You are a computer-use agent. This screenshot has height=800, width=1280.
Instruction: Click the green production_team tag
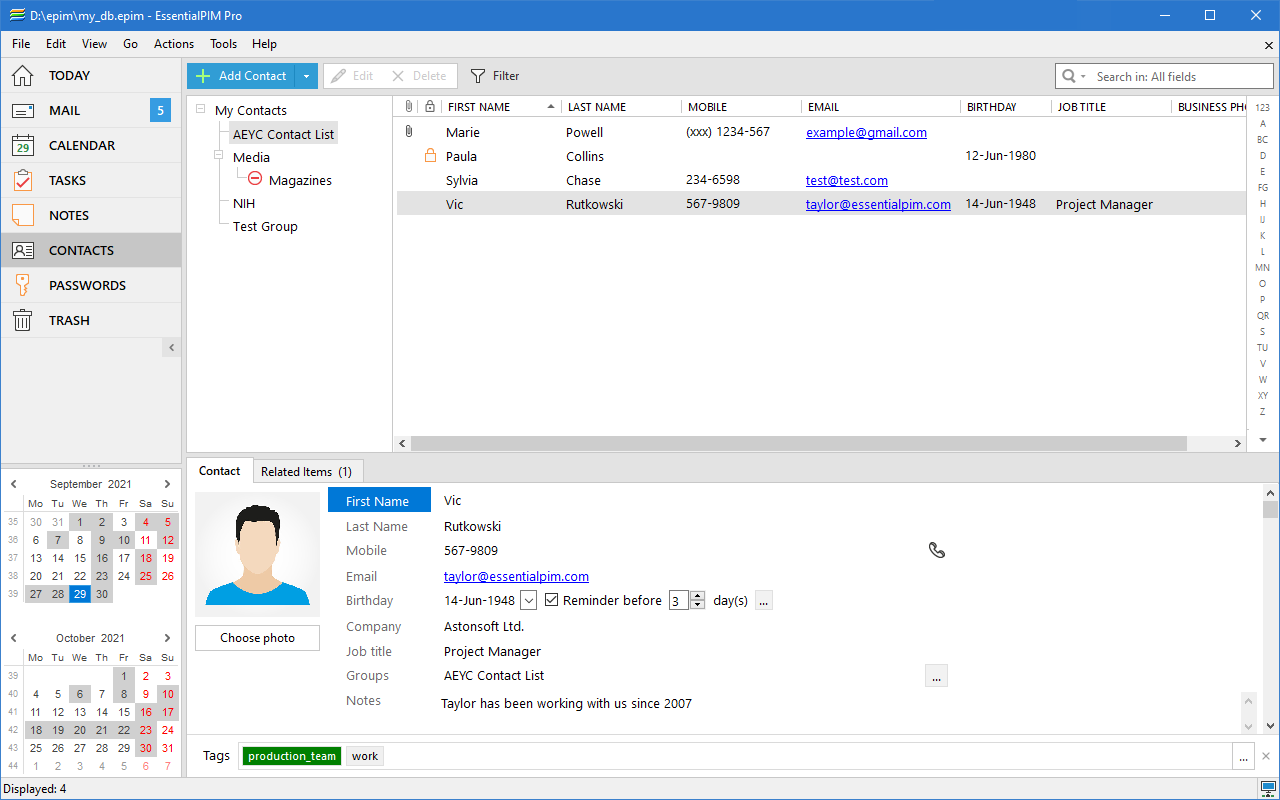pyautogui.click(x=291, y=756)
